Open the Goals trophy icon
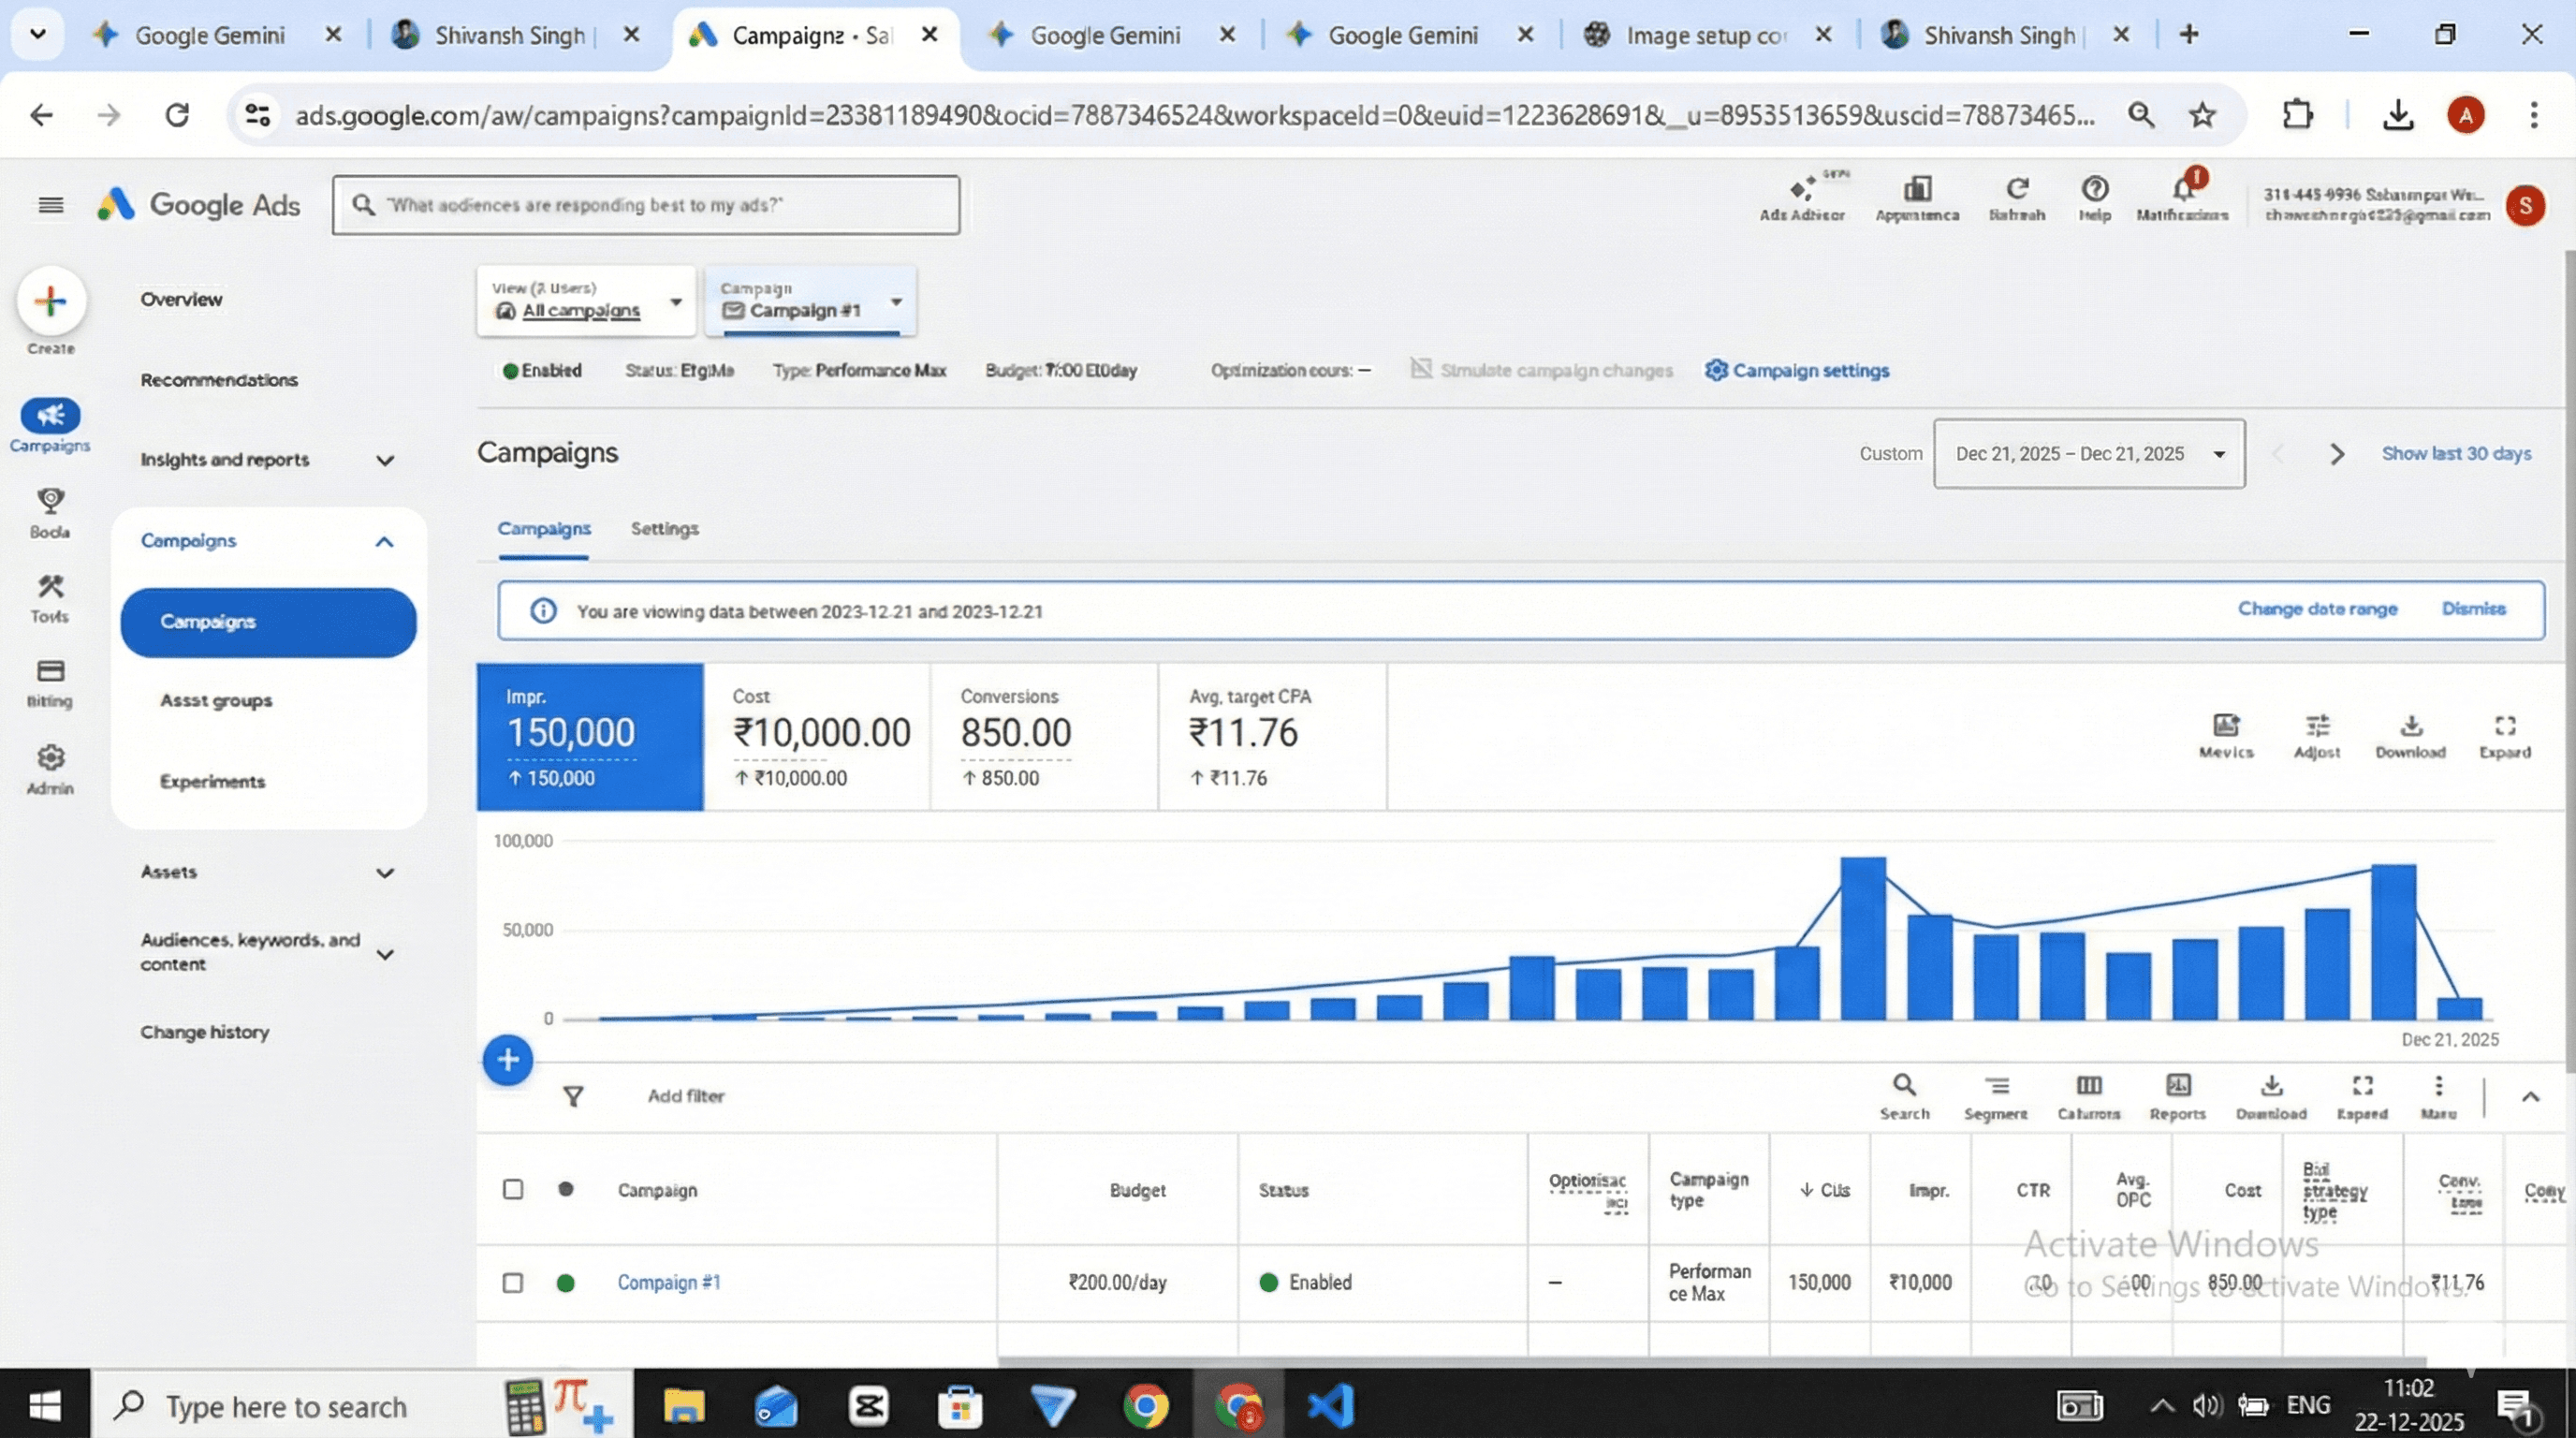2576x1438 pixels. point(50,499)
